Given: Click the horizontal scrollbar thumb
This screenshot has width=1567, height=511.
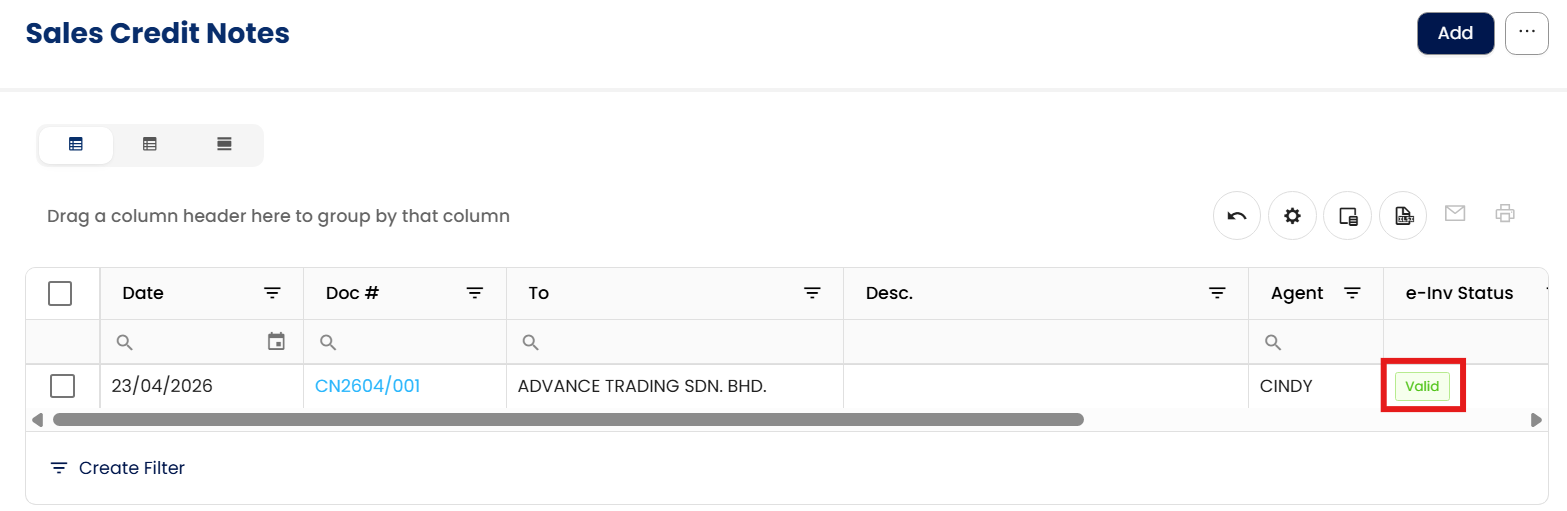Looking at the screenshot, I should tap(568, 420).
